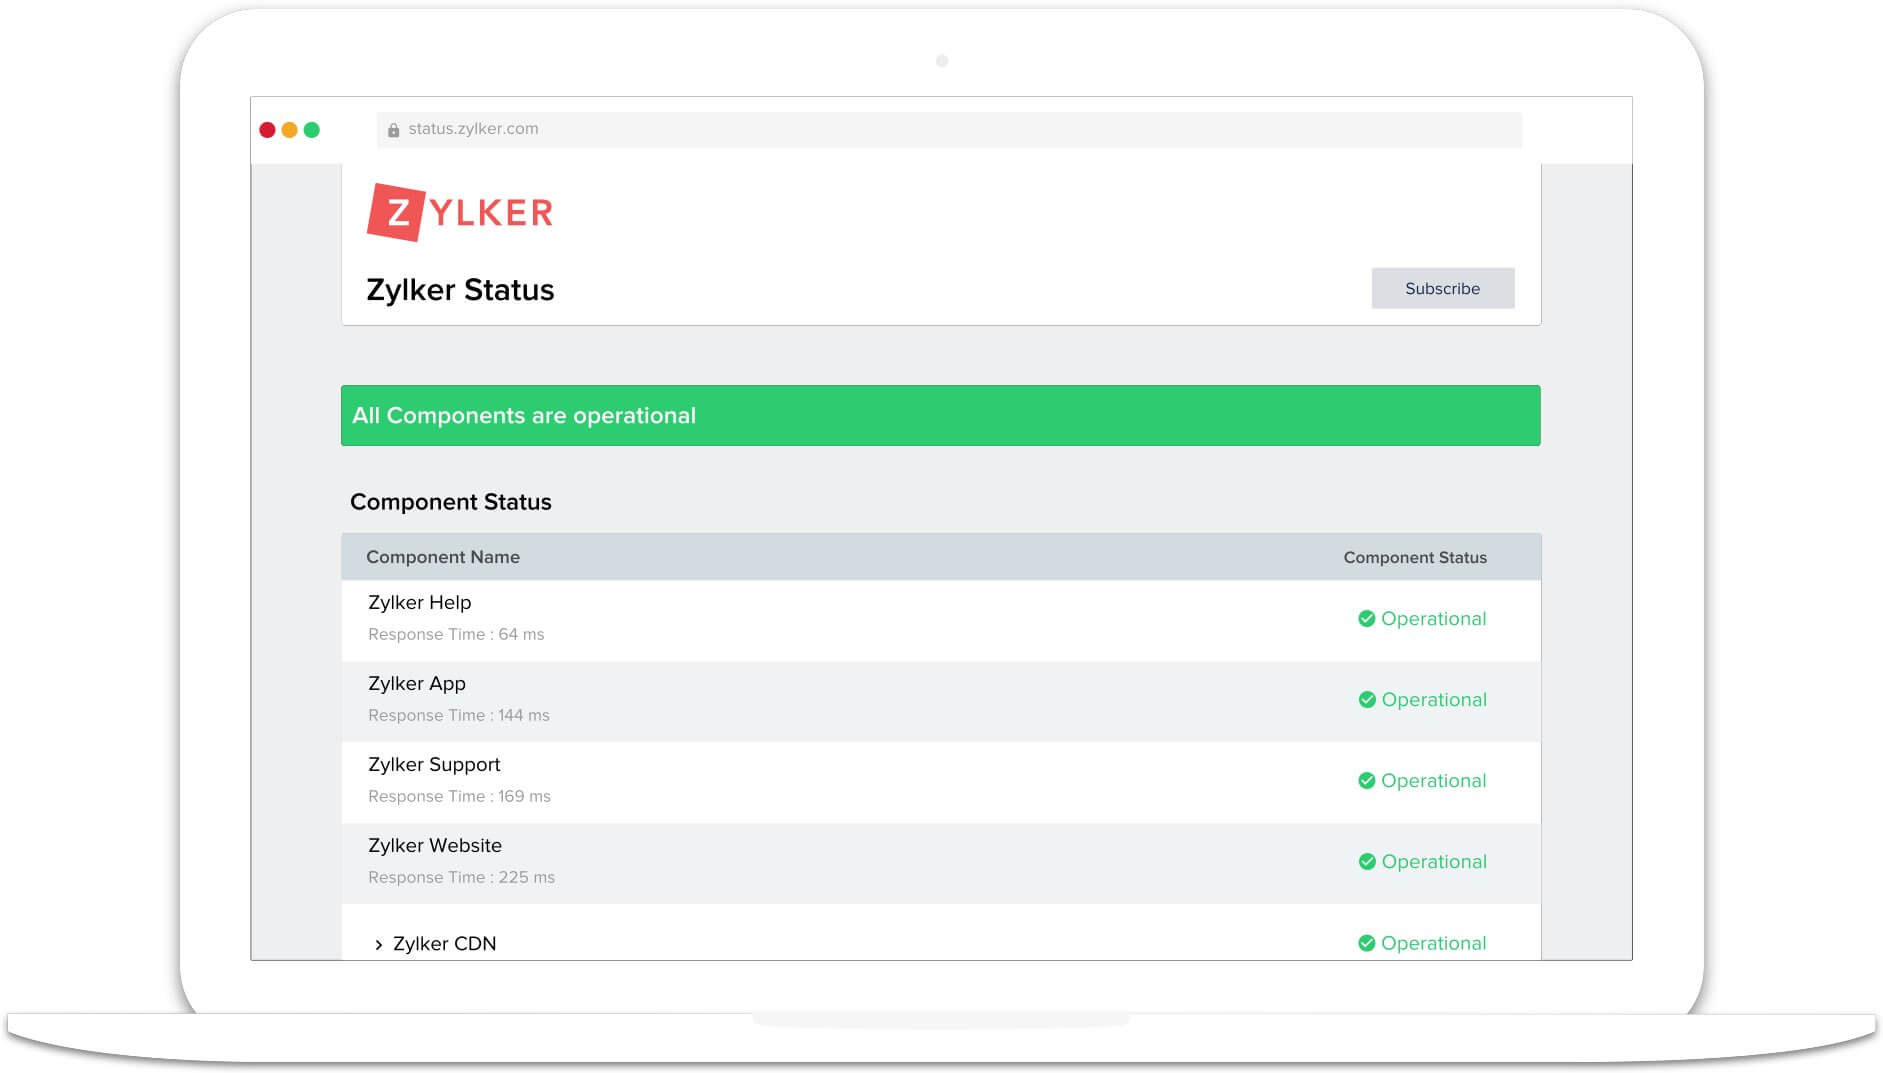The height and width of the screenshot is (1073, 1883).
Task: Click 'Response Time : 144 ms' text
Action: click(458, 715)
